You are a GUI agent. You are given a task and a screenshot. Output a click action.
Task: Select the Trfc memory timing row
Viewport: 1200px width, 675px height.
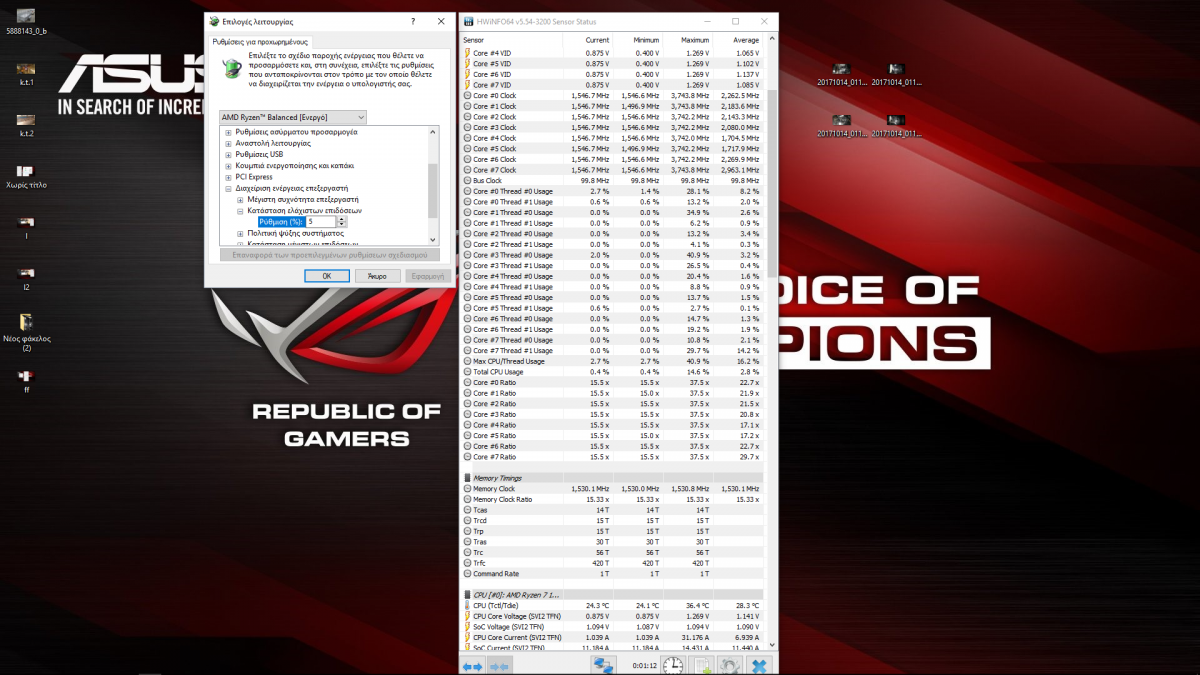pyautogui.click(x=612, y=563)
